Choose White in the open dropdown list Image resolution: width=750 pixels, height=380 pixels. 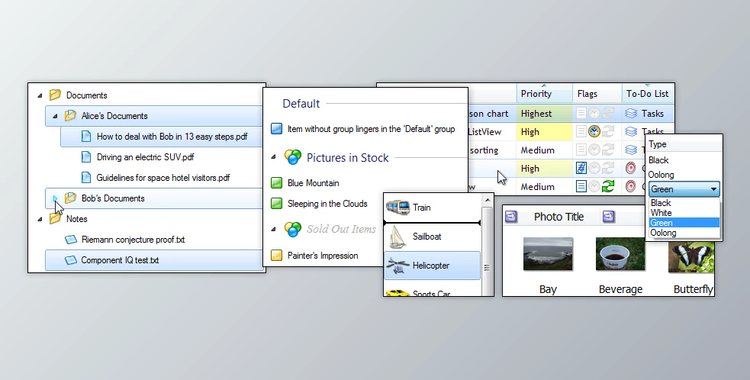coord(684,213)
